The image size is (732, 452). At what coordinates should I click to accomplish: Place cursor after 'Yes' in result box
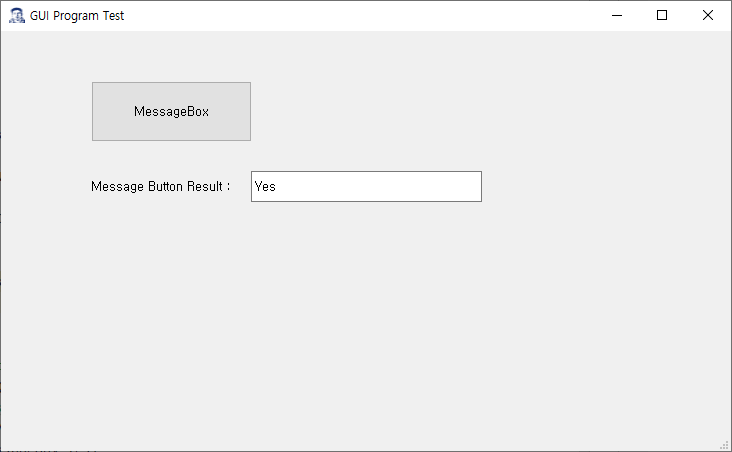click(x=277, y=186)
